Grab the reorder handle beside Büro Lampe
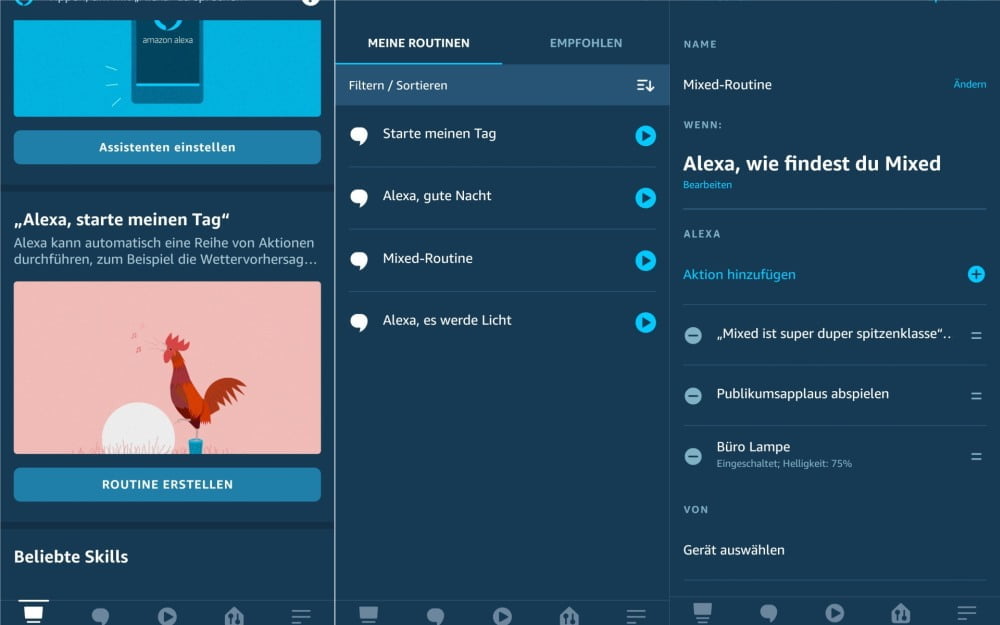Viewport: 1000px width, 625px height. click(976, 456)
